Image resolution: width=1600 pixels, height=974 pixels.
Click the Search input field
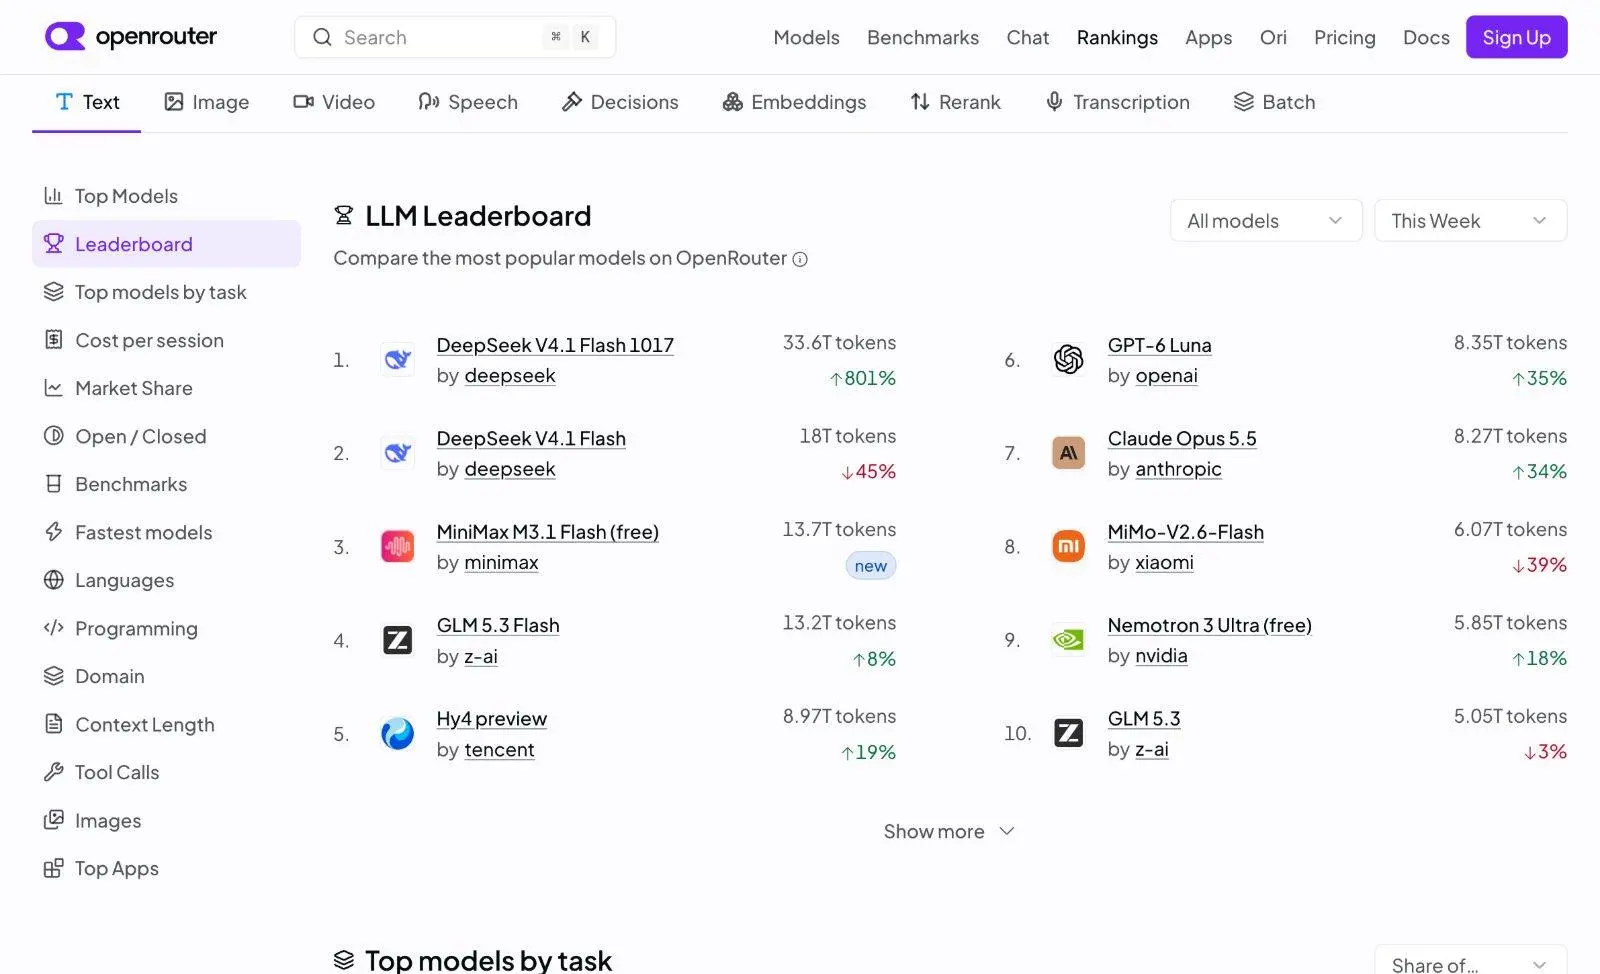point(455,37)
